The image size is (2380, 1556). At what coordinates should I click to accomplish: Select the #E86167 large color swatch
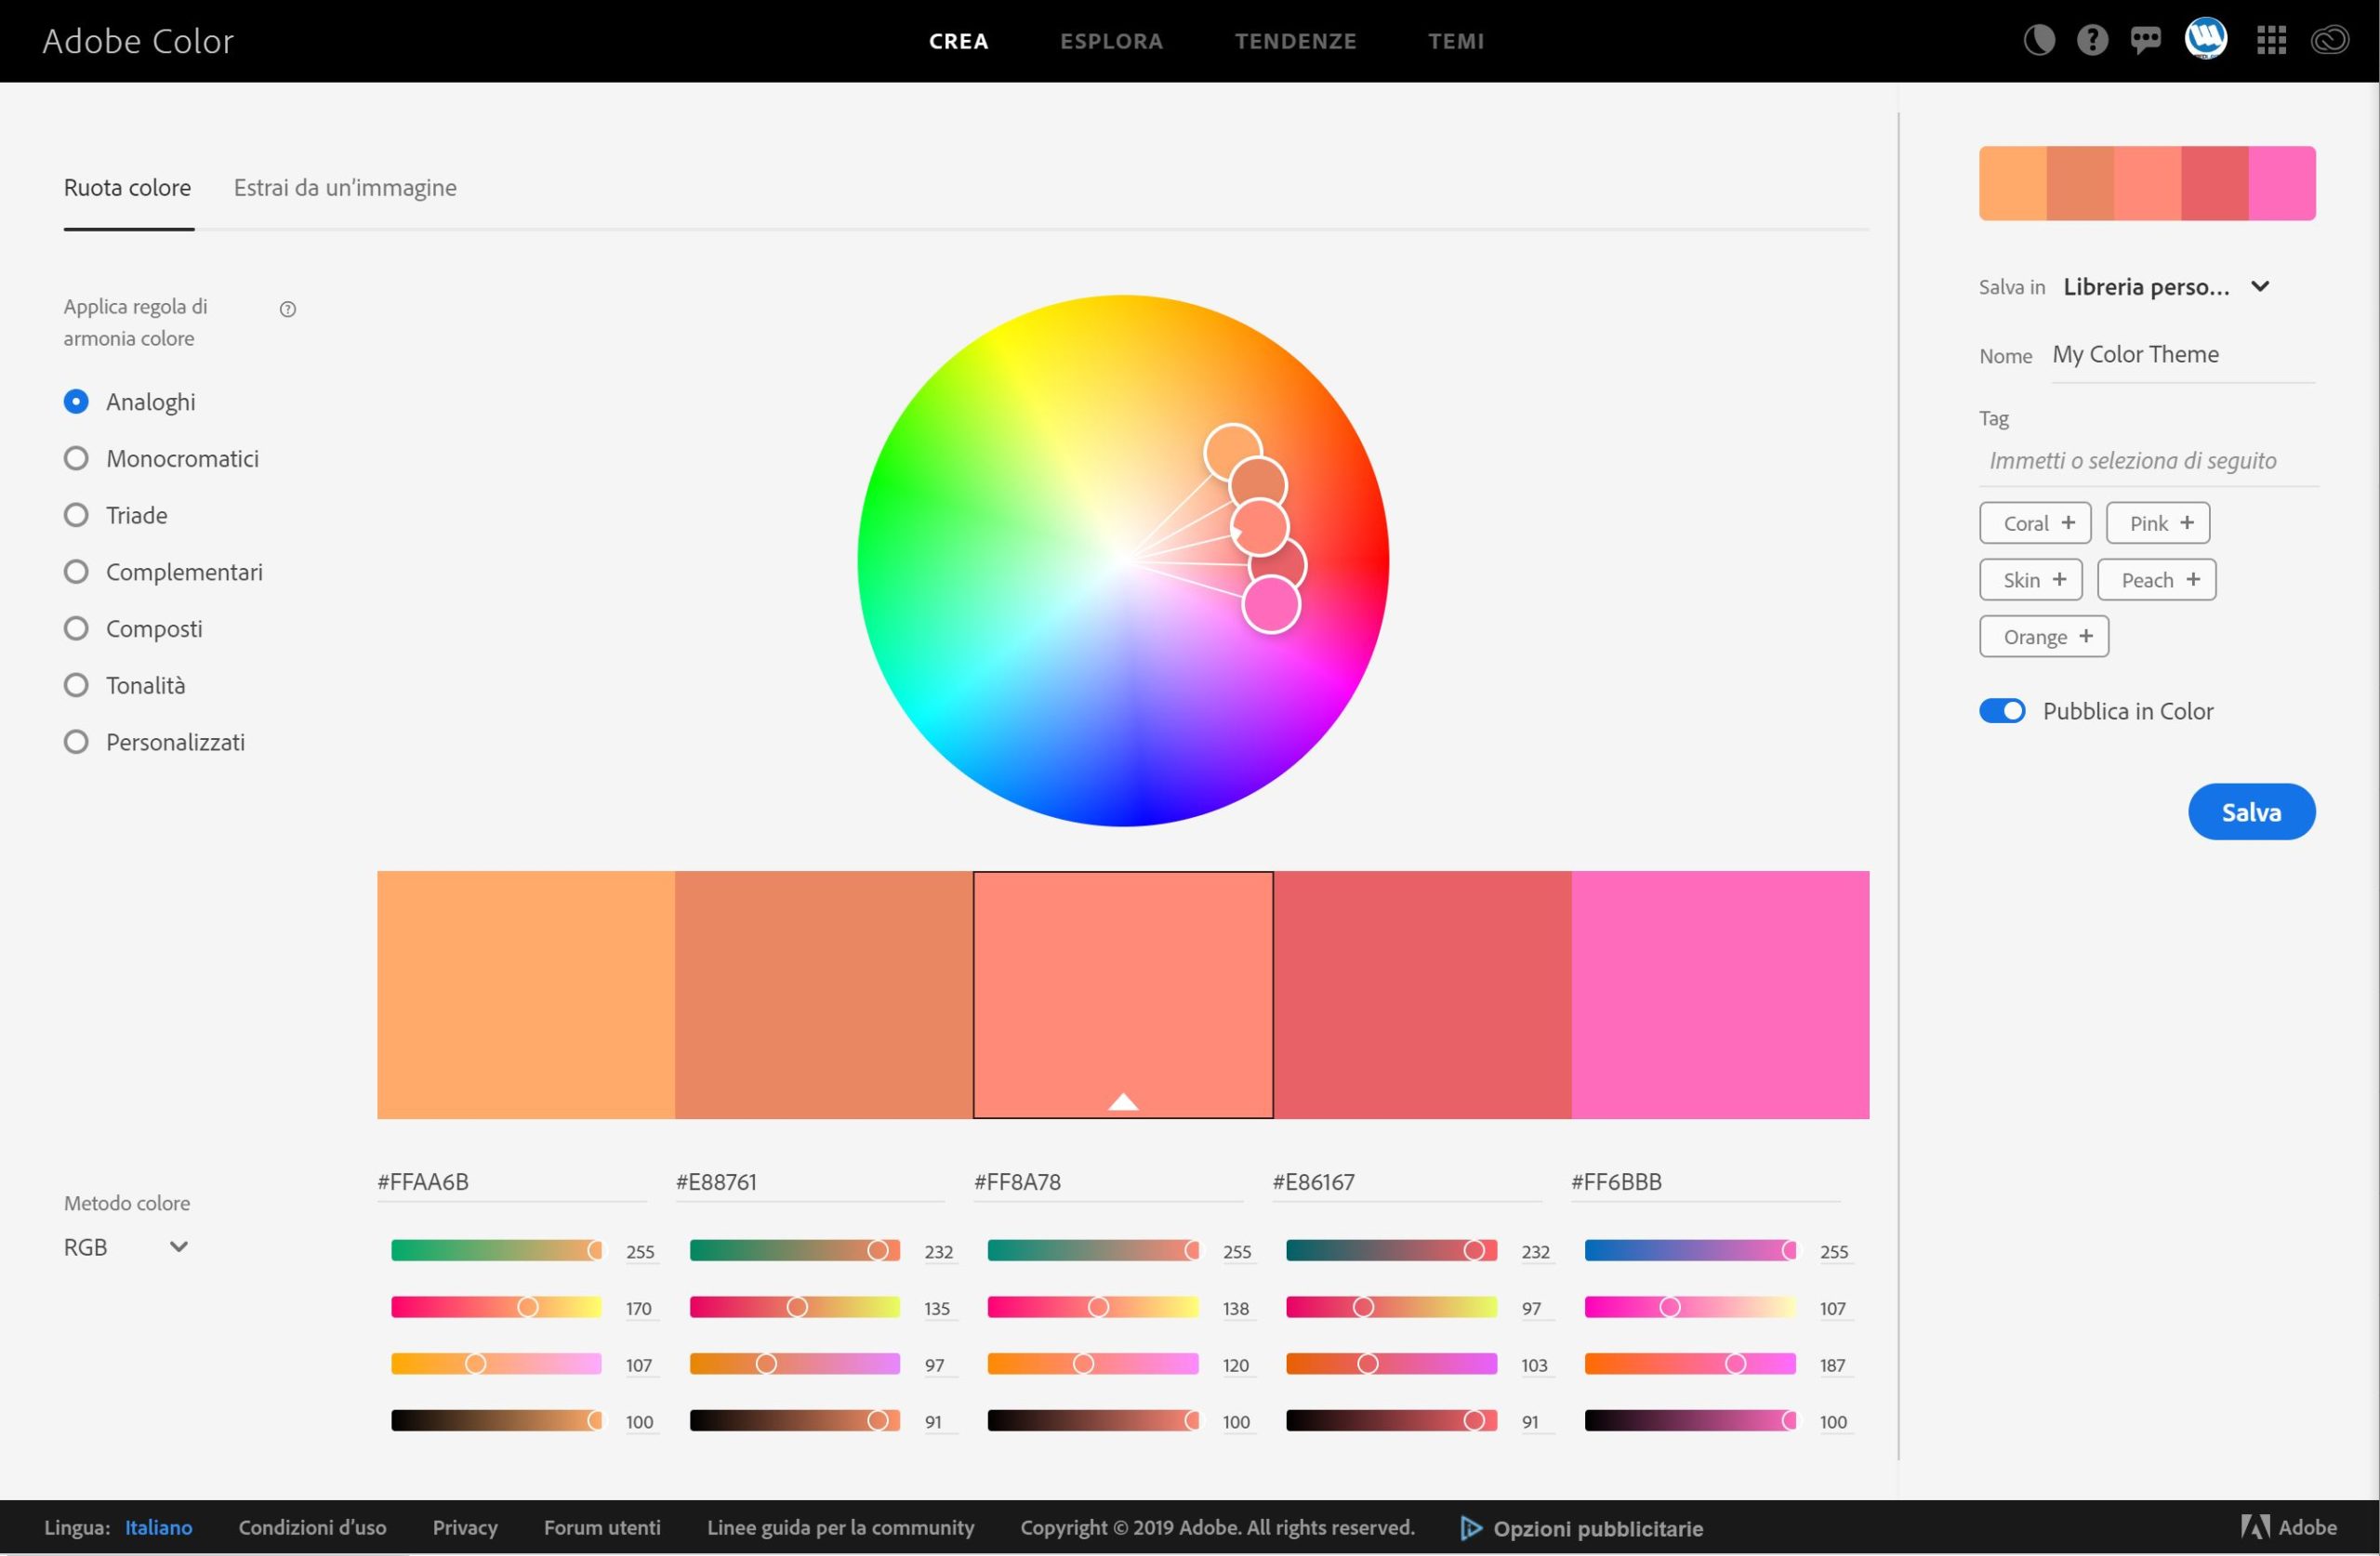coord(1422,995)
